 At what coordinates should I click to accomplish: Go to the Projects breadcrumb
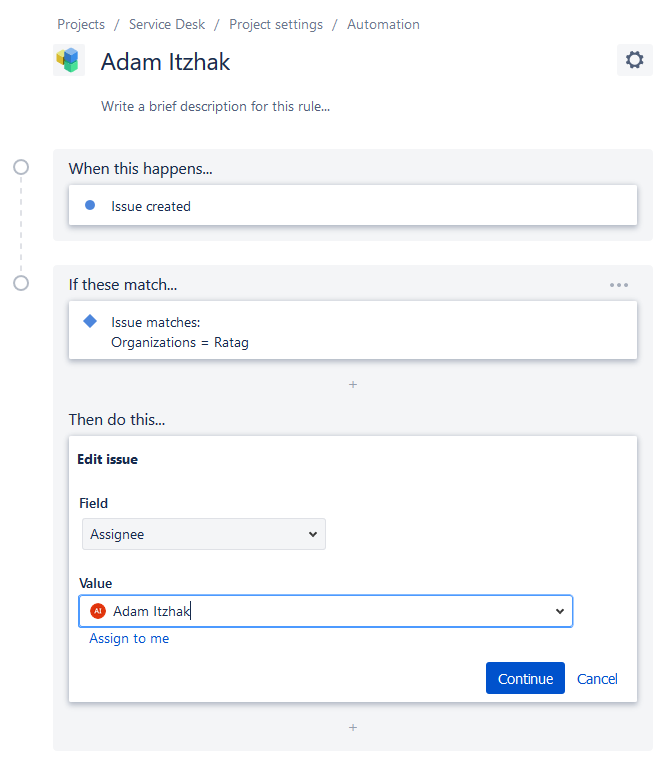point(81,24)
